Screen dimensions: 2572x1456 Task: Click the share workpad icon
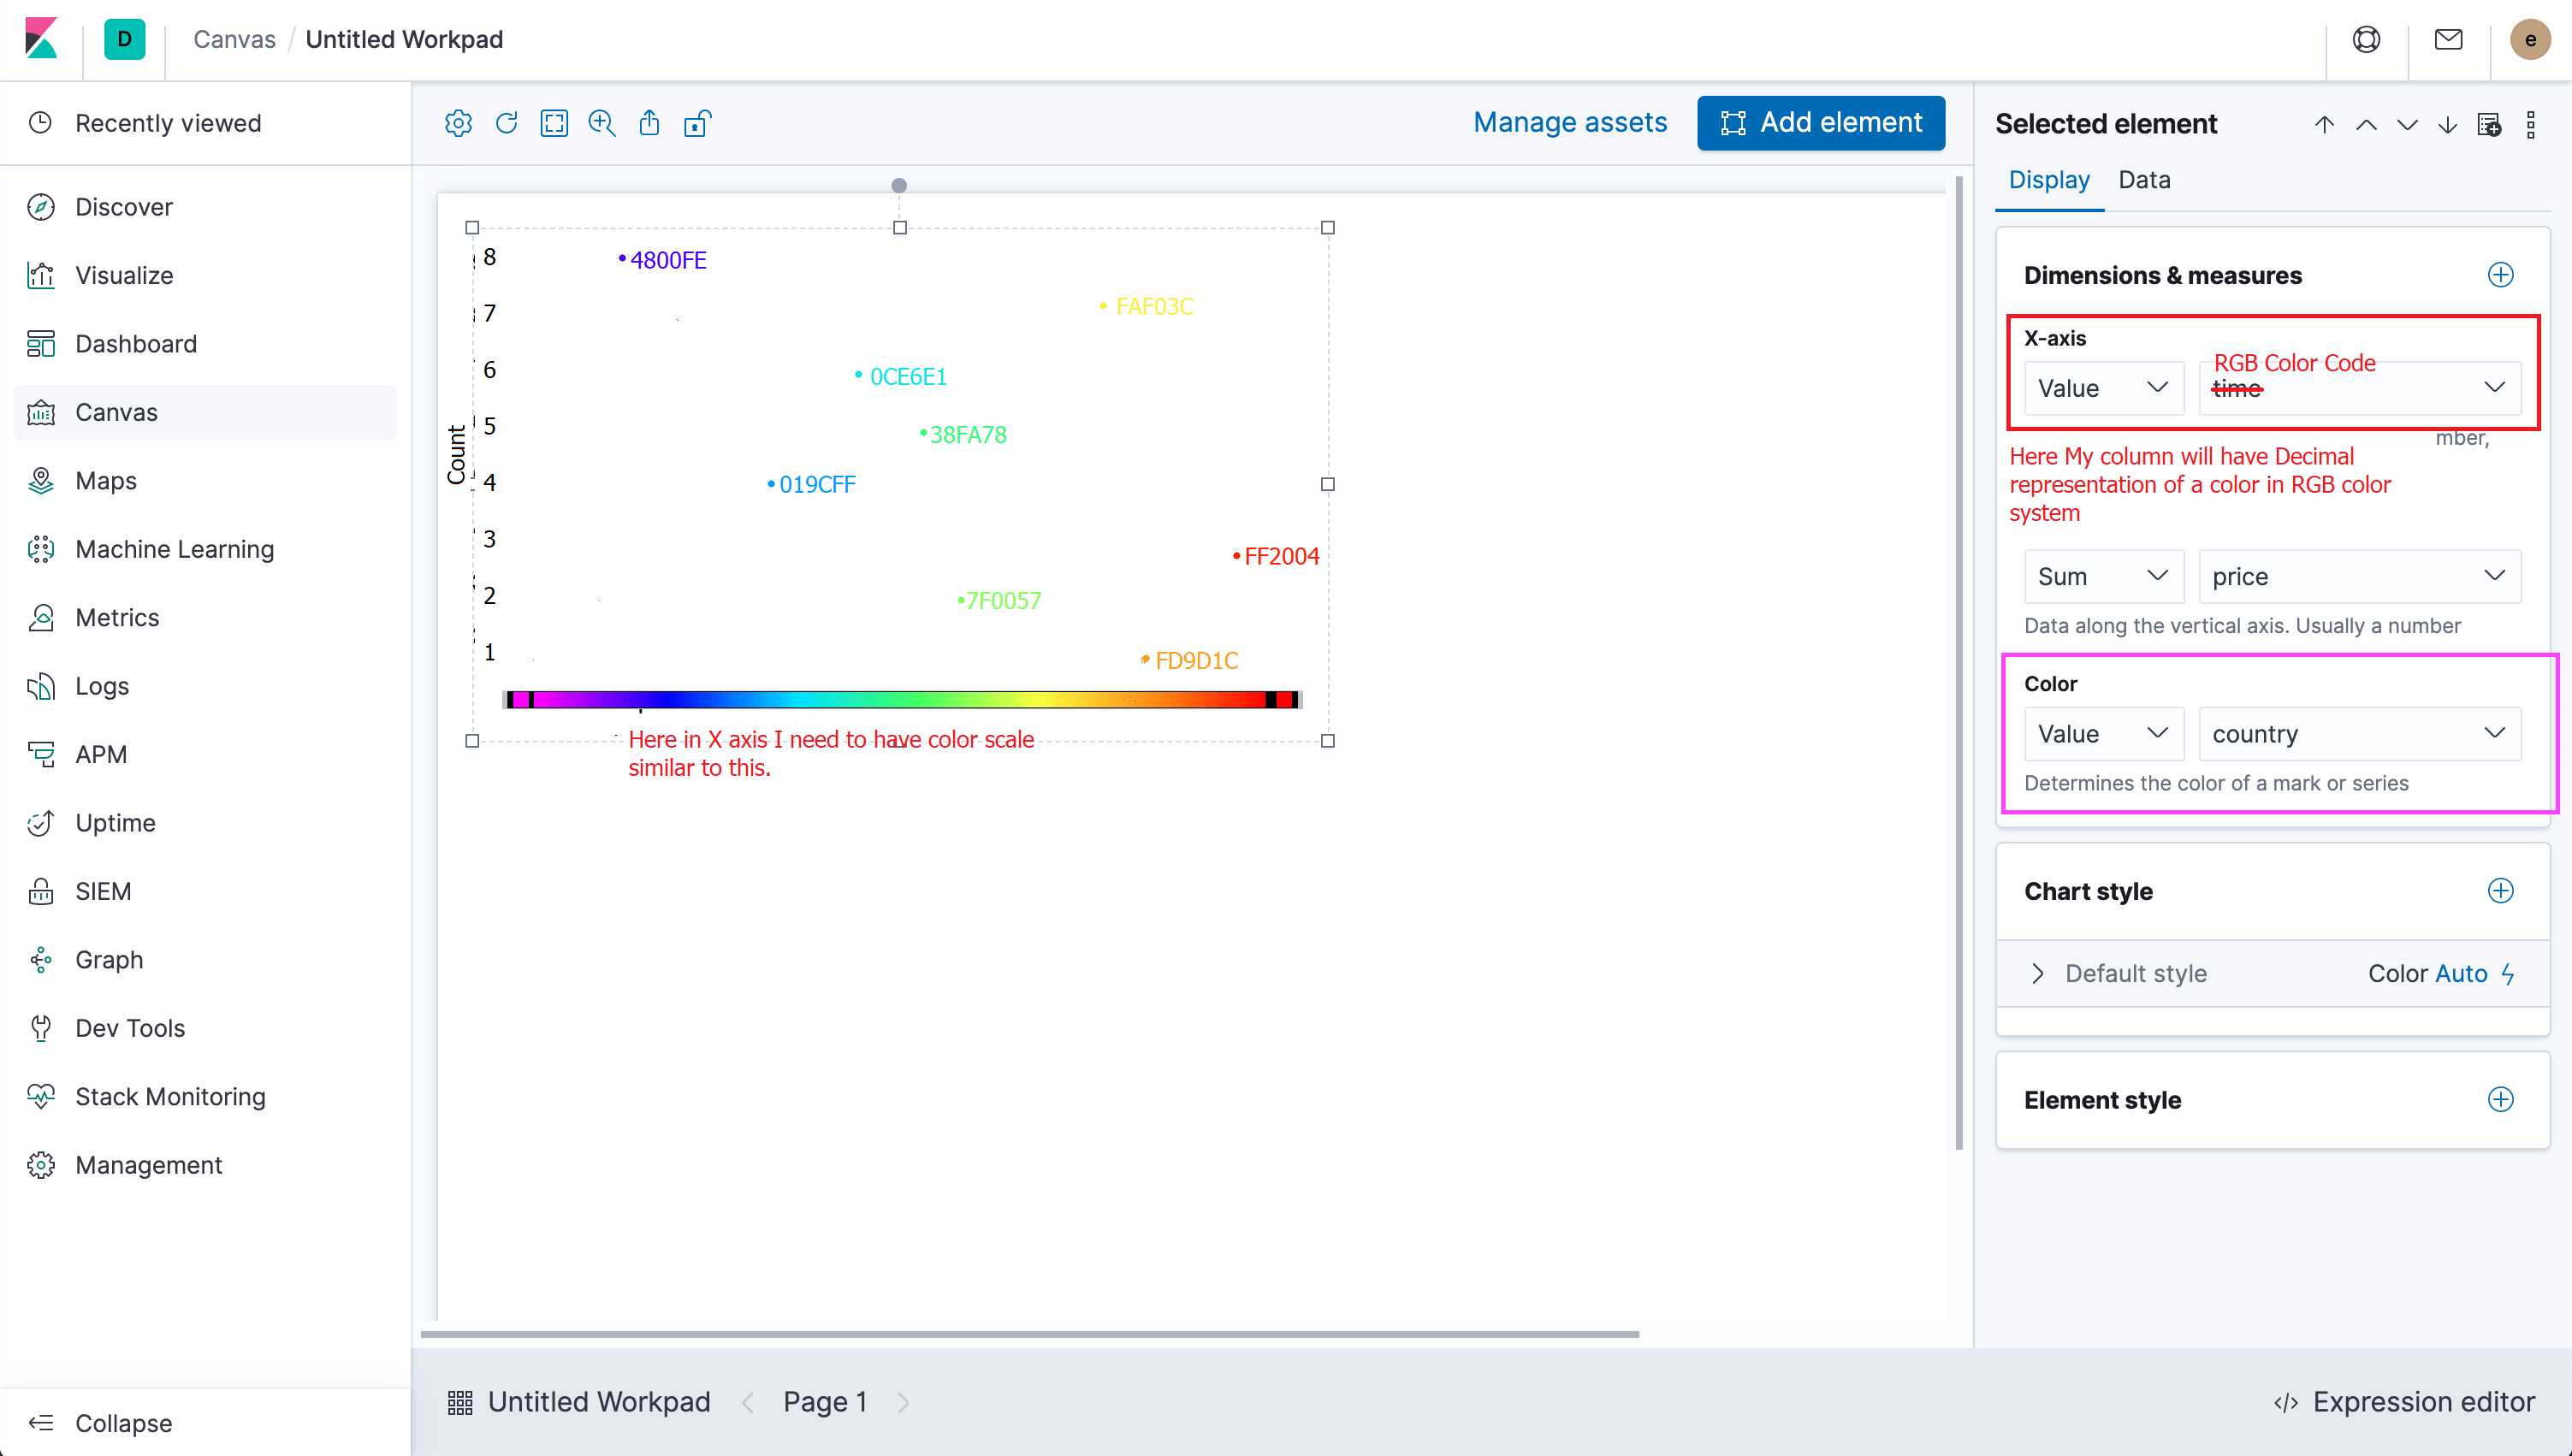point(649,123)
